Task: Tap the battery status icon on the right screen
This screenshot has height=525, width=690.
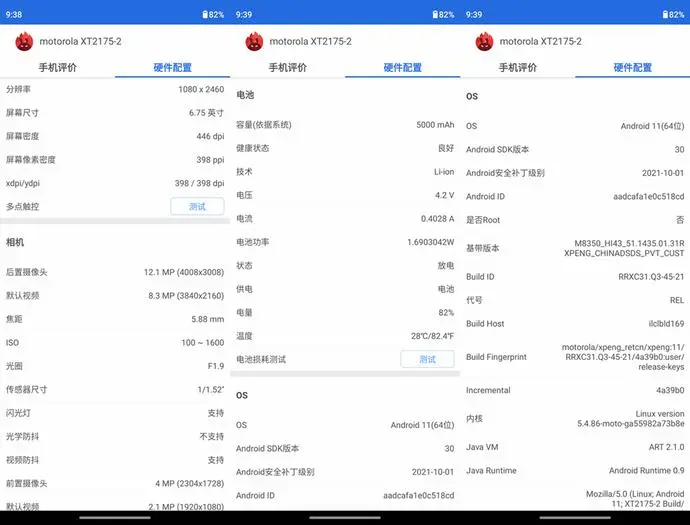Action: tap(665, 15)
